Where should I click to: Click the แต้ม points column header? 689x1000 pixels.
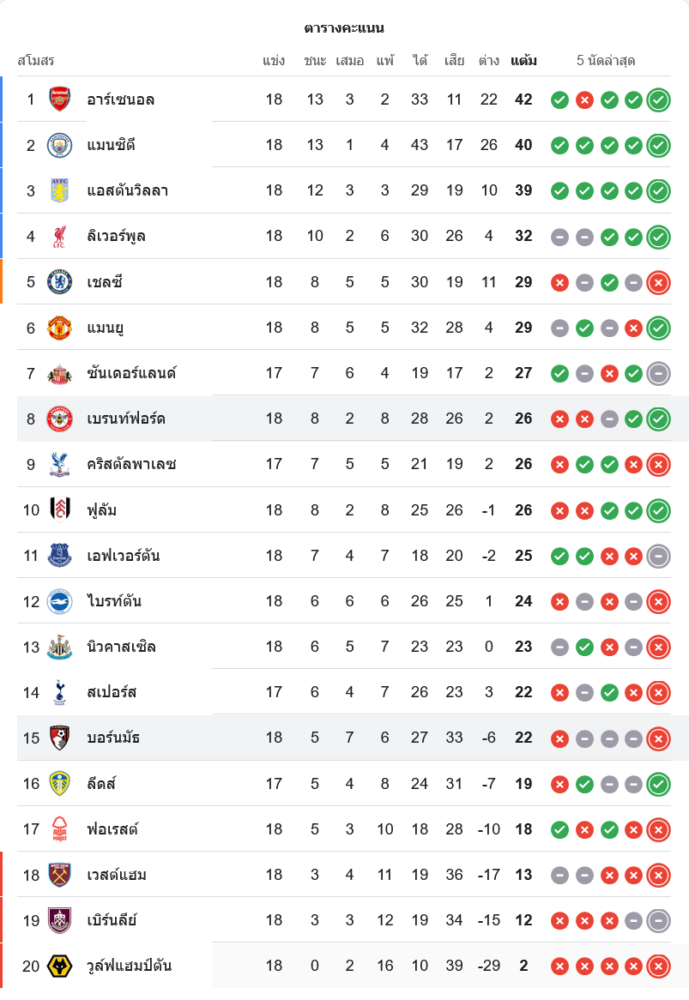point(523,61)
